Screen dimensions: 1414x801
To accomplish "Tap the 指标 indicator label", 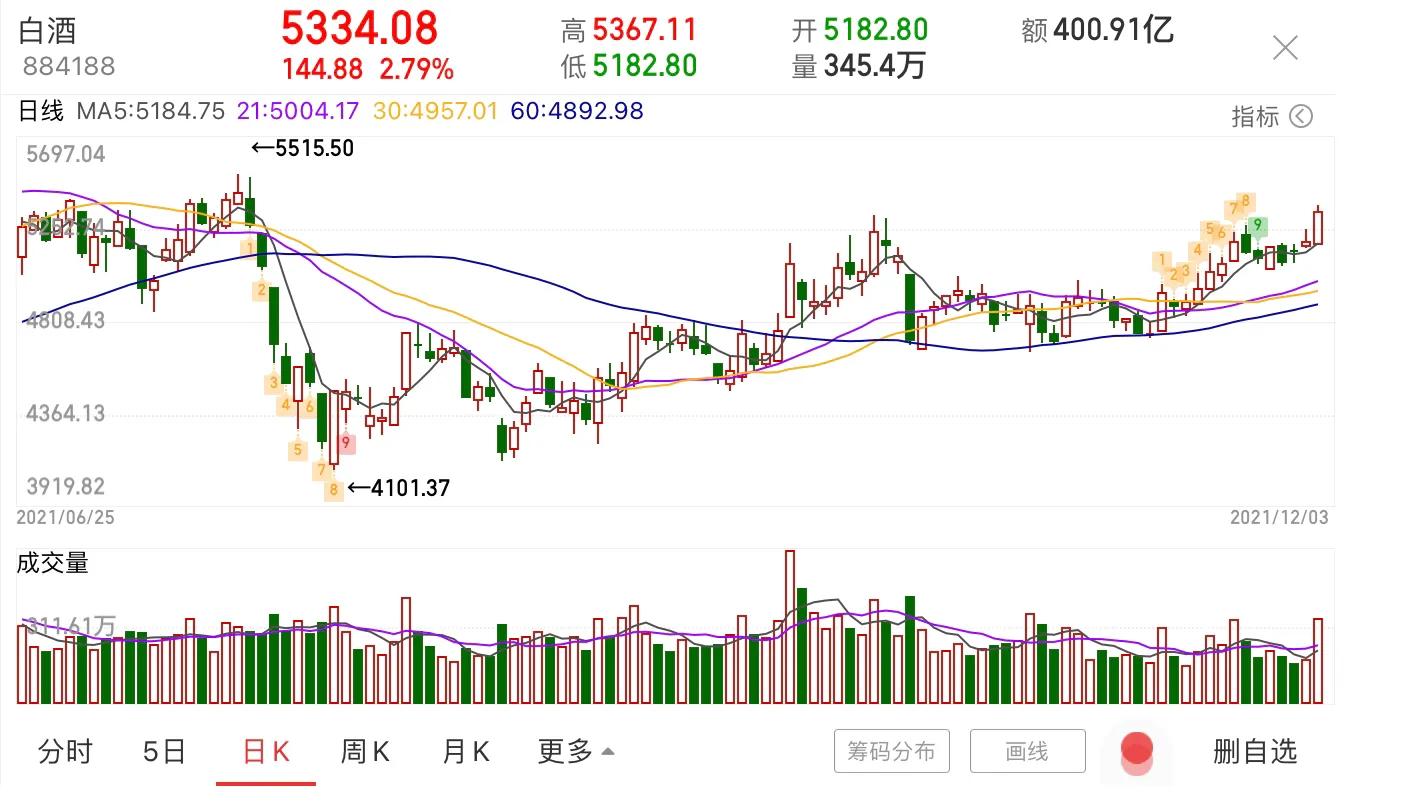I will pos(1255,117).
